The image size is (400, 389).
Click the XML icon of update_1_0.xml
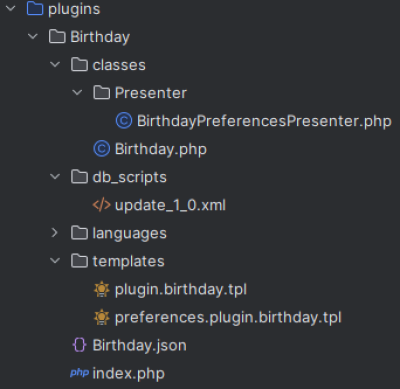[102, 205]
